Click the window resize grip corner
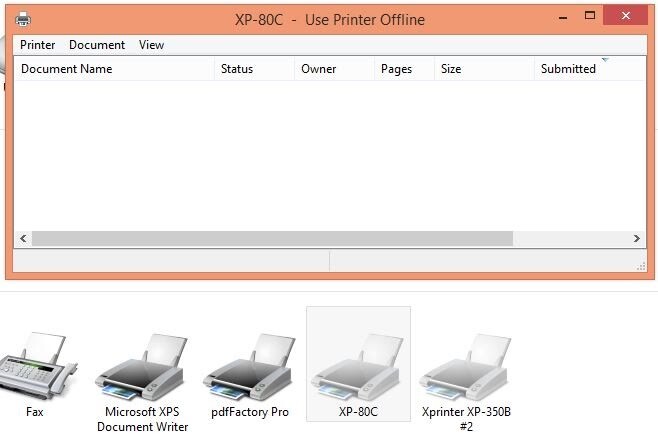The image size is (658, 442). (641, 266)
